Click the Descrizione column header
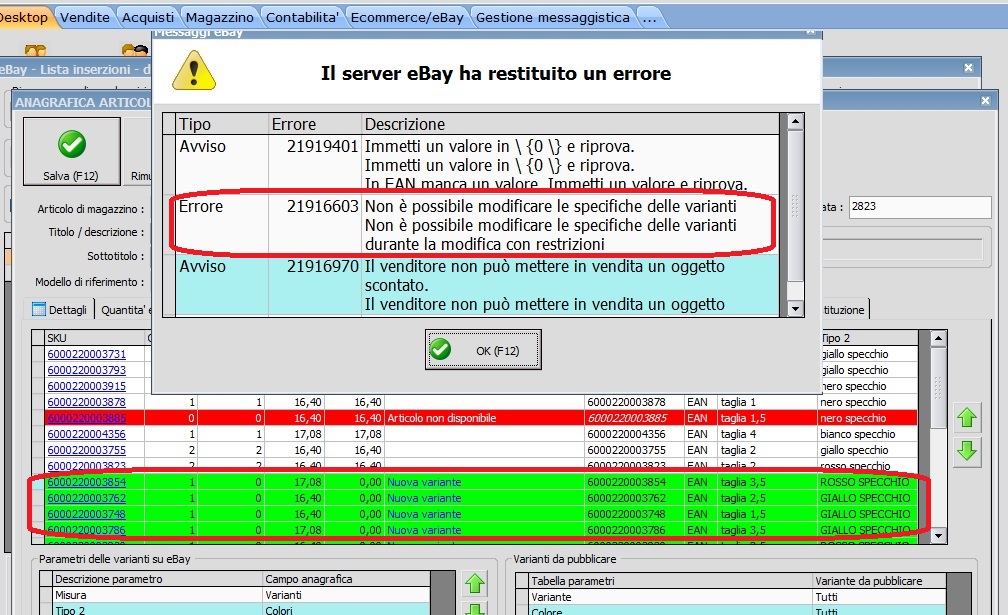Viewport: 1008px width, 615px height. tap(570, 124)
